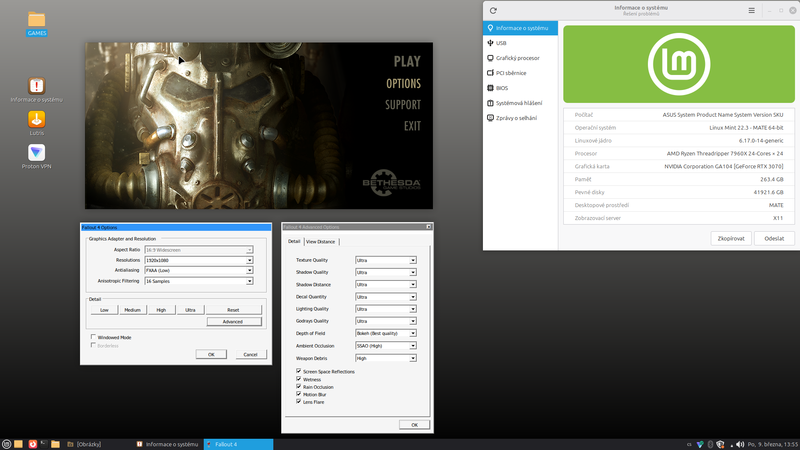
Task: Open the Proton VPN desktop icon
Action: tap(36, 156)
